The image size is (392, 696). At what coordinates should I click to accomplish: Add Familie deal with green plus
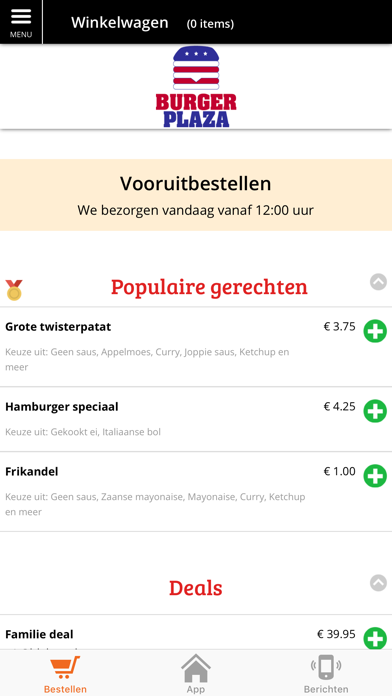tap(375, 639)
